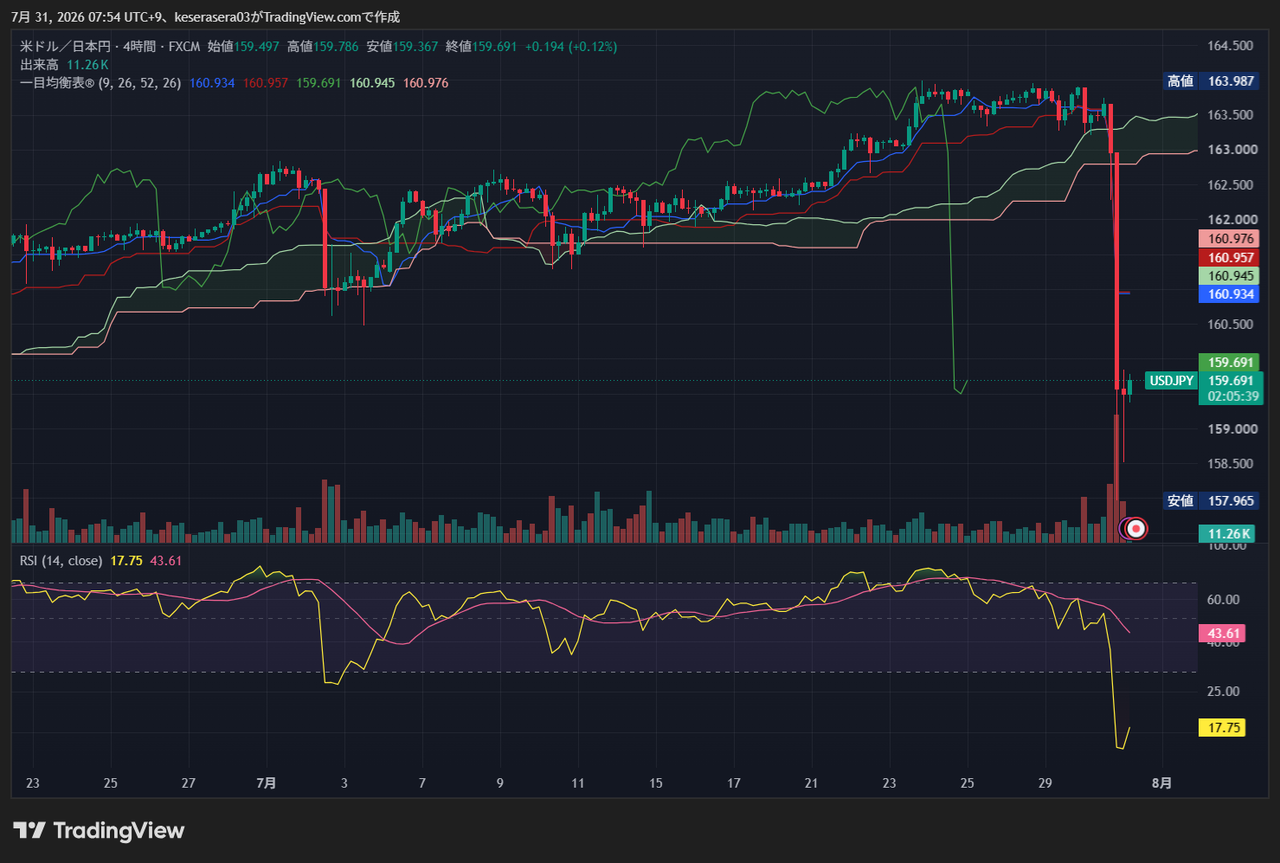Viewport: 1280px width, 863px height.
Task: Click the blue 160.934 price scale tag
Action: tap(1230, 294)
